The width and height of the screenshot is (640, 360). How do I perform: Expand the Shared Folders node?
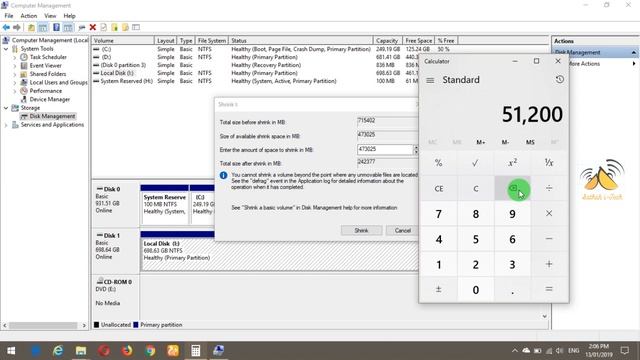click(x=15, y=74)
